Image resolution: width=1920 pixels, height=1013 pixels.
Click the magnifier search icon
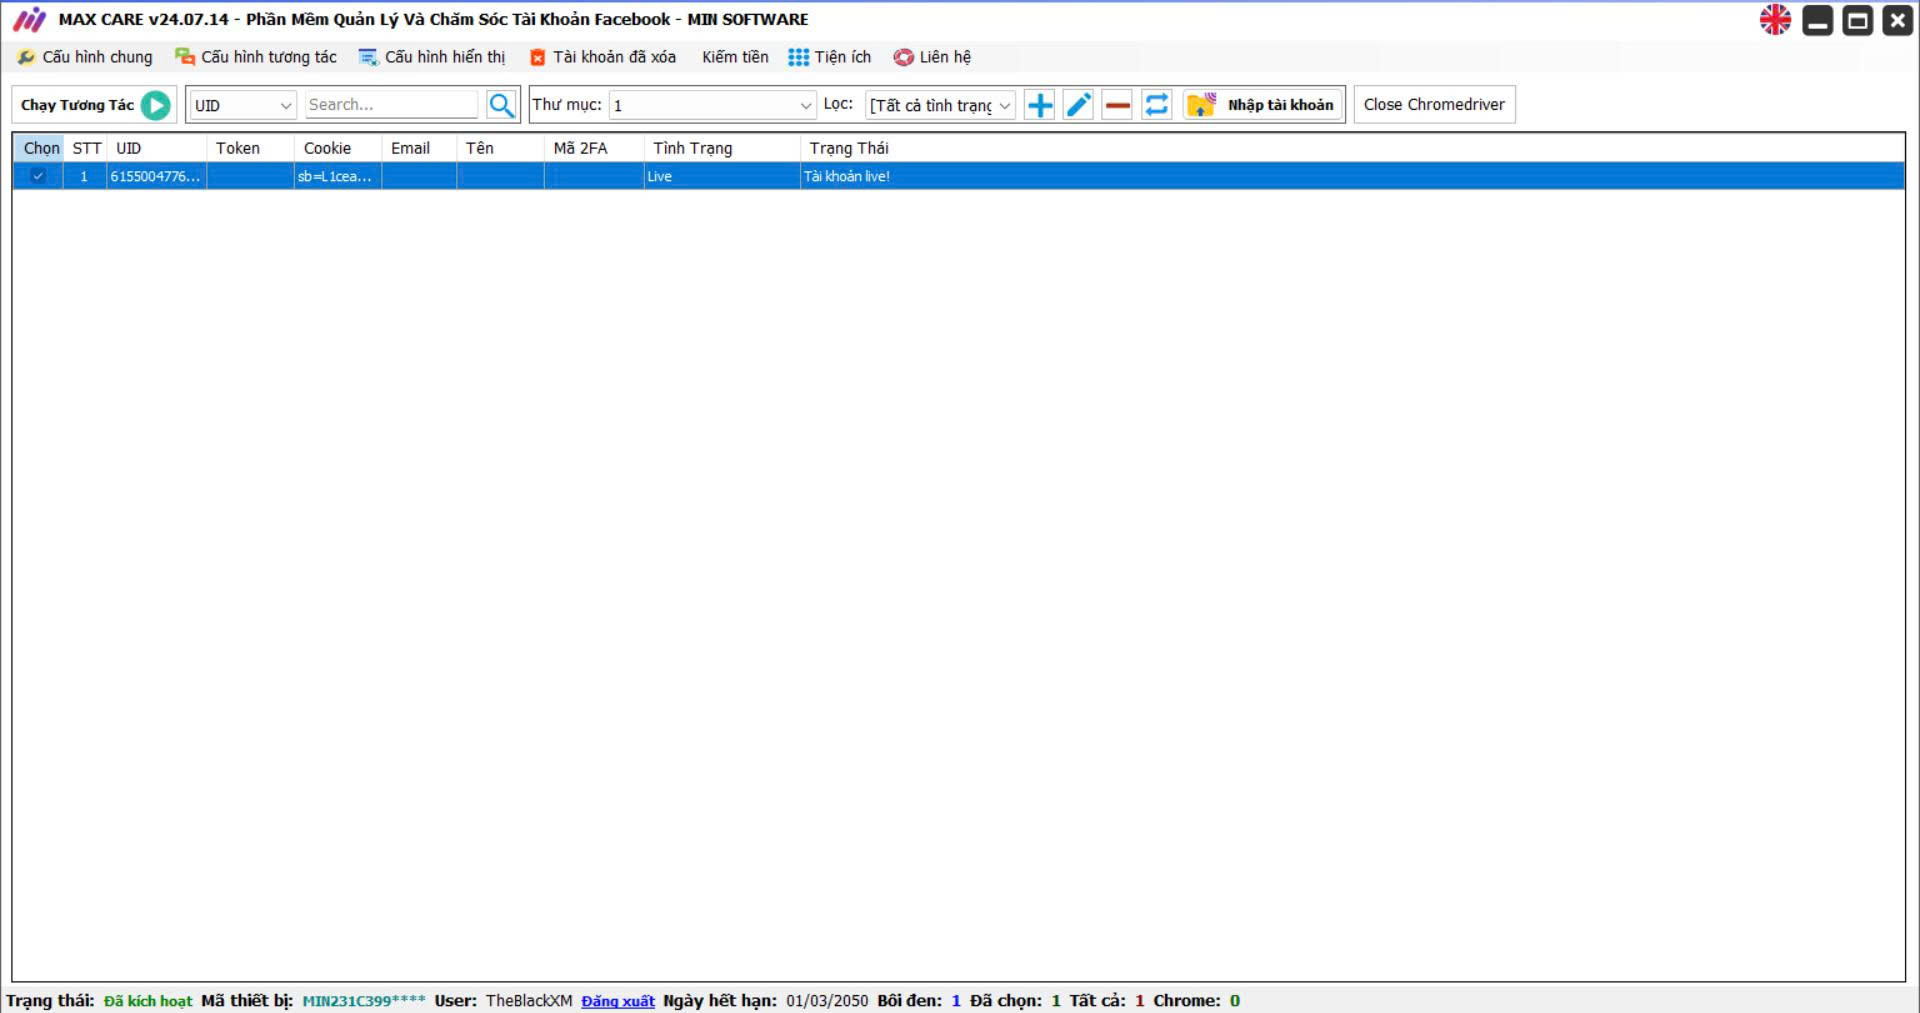click(x=501, y=105)
